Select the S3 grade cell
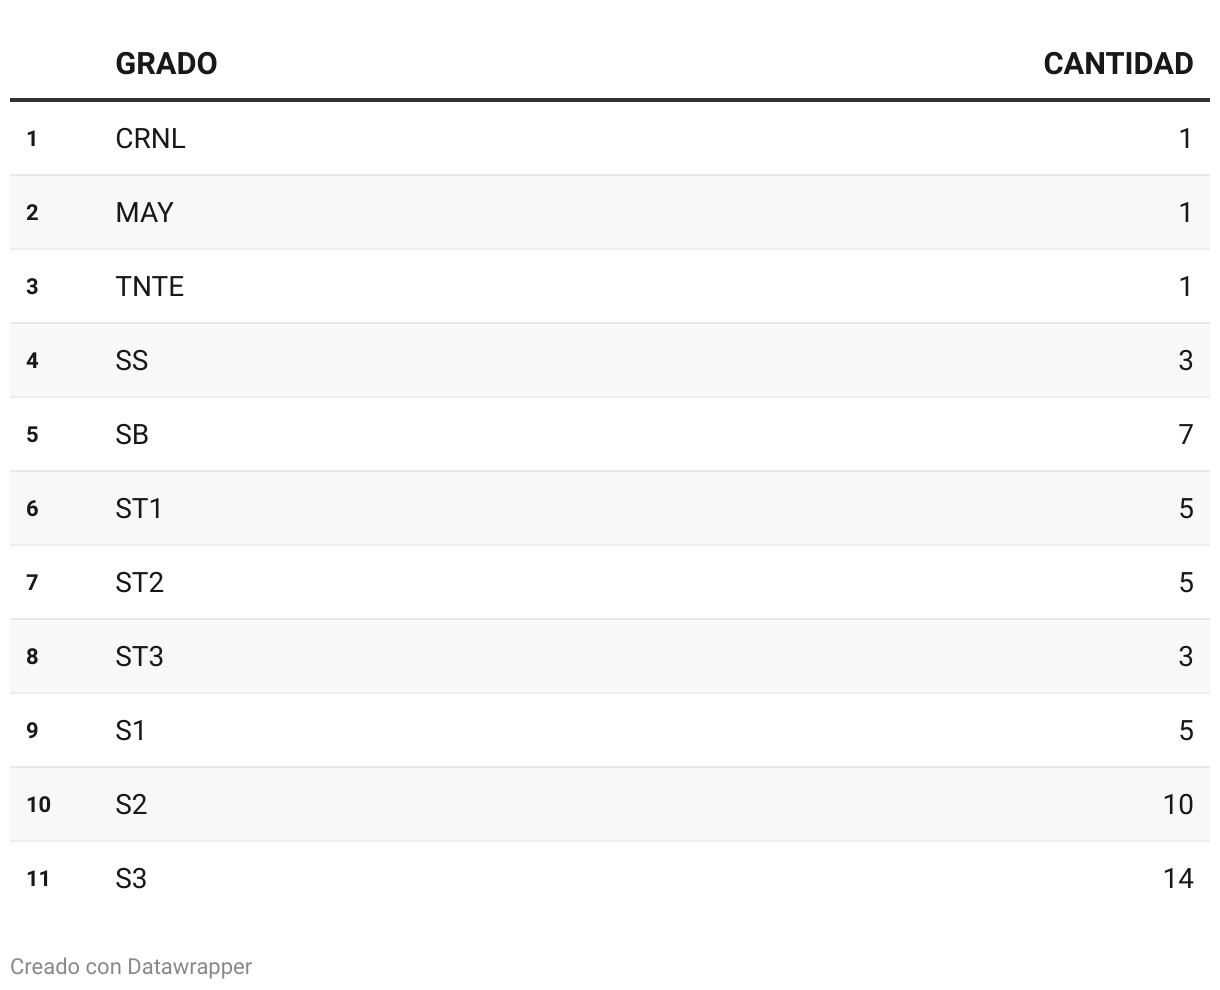 [x=132, y=878]
